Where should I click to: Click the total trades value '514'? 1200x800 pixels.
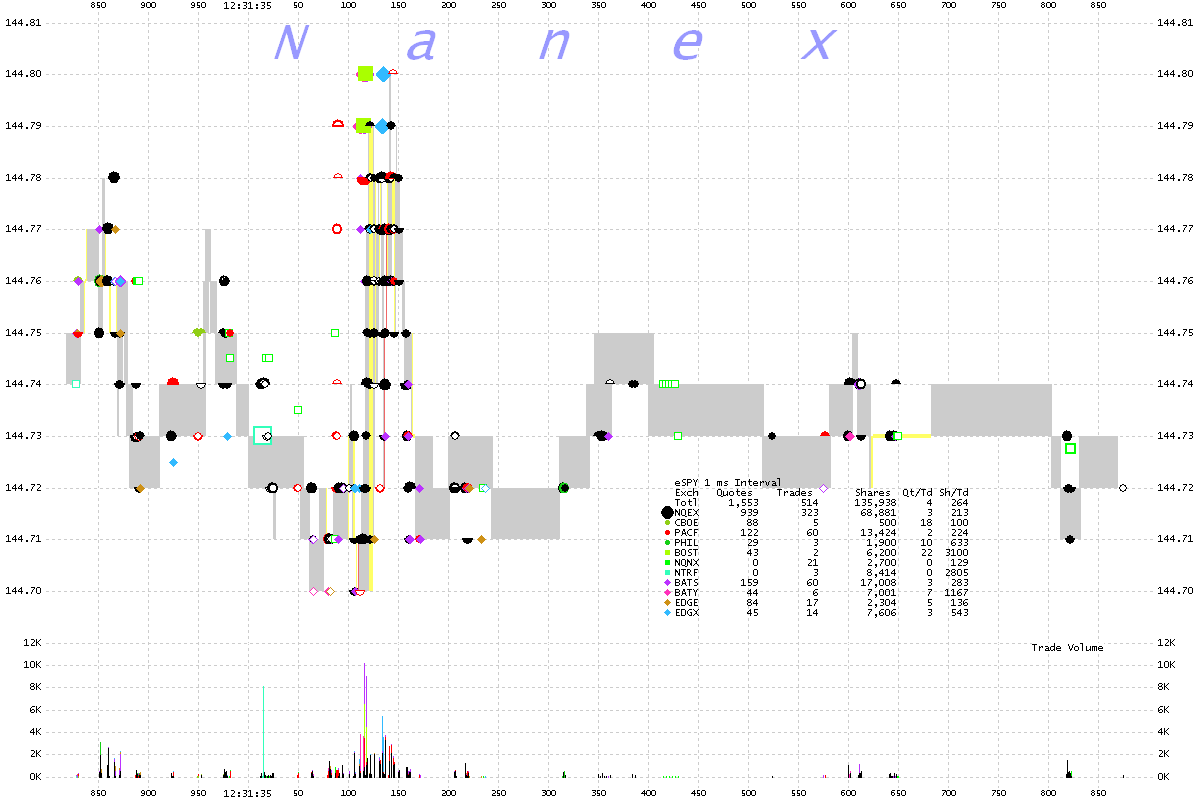[810, 503]
